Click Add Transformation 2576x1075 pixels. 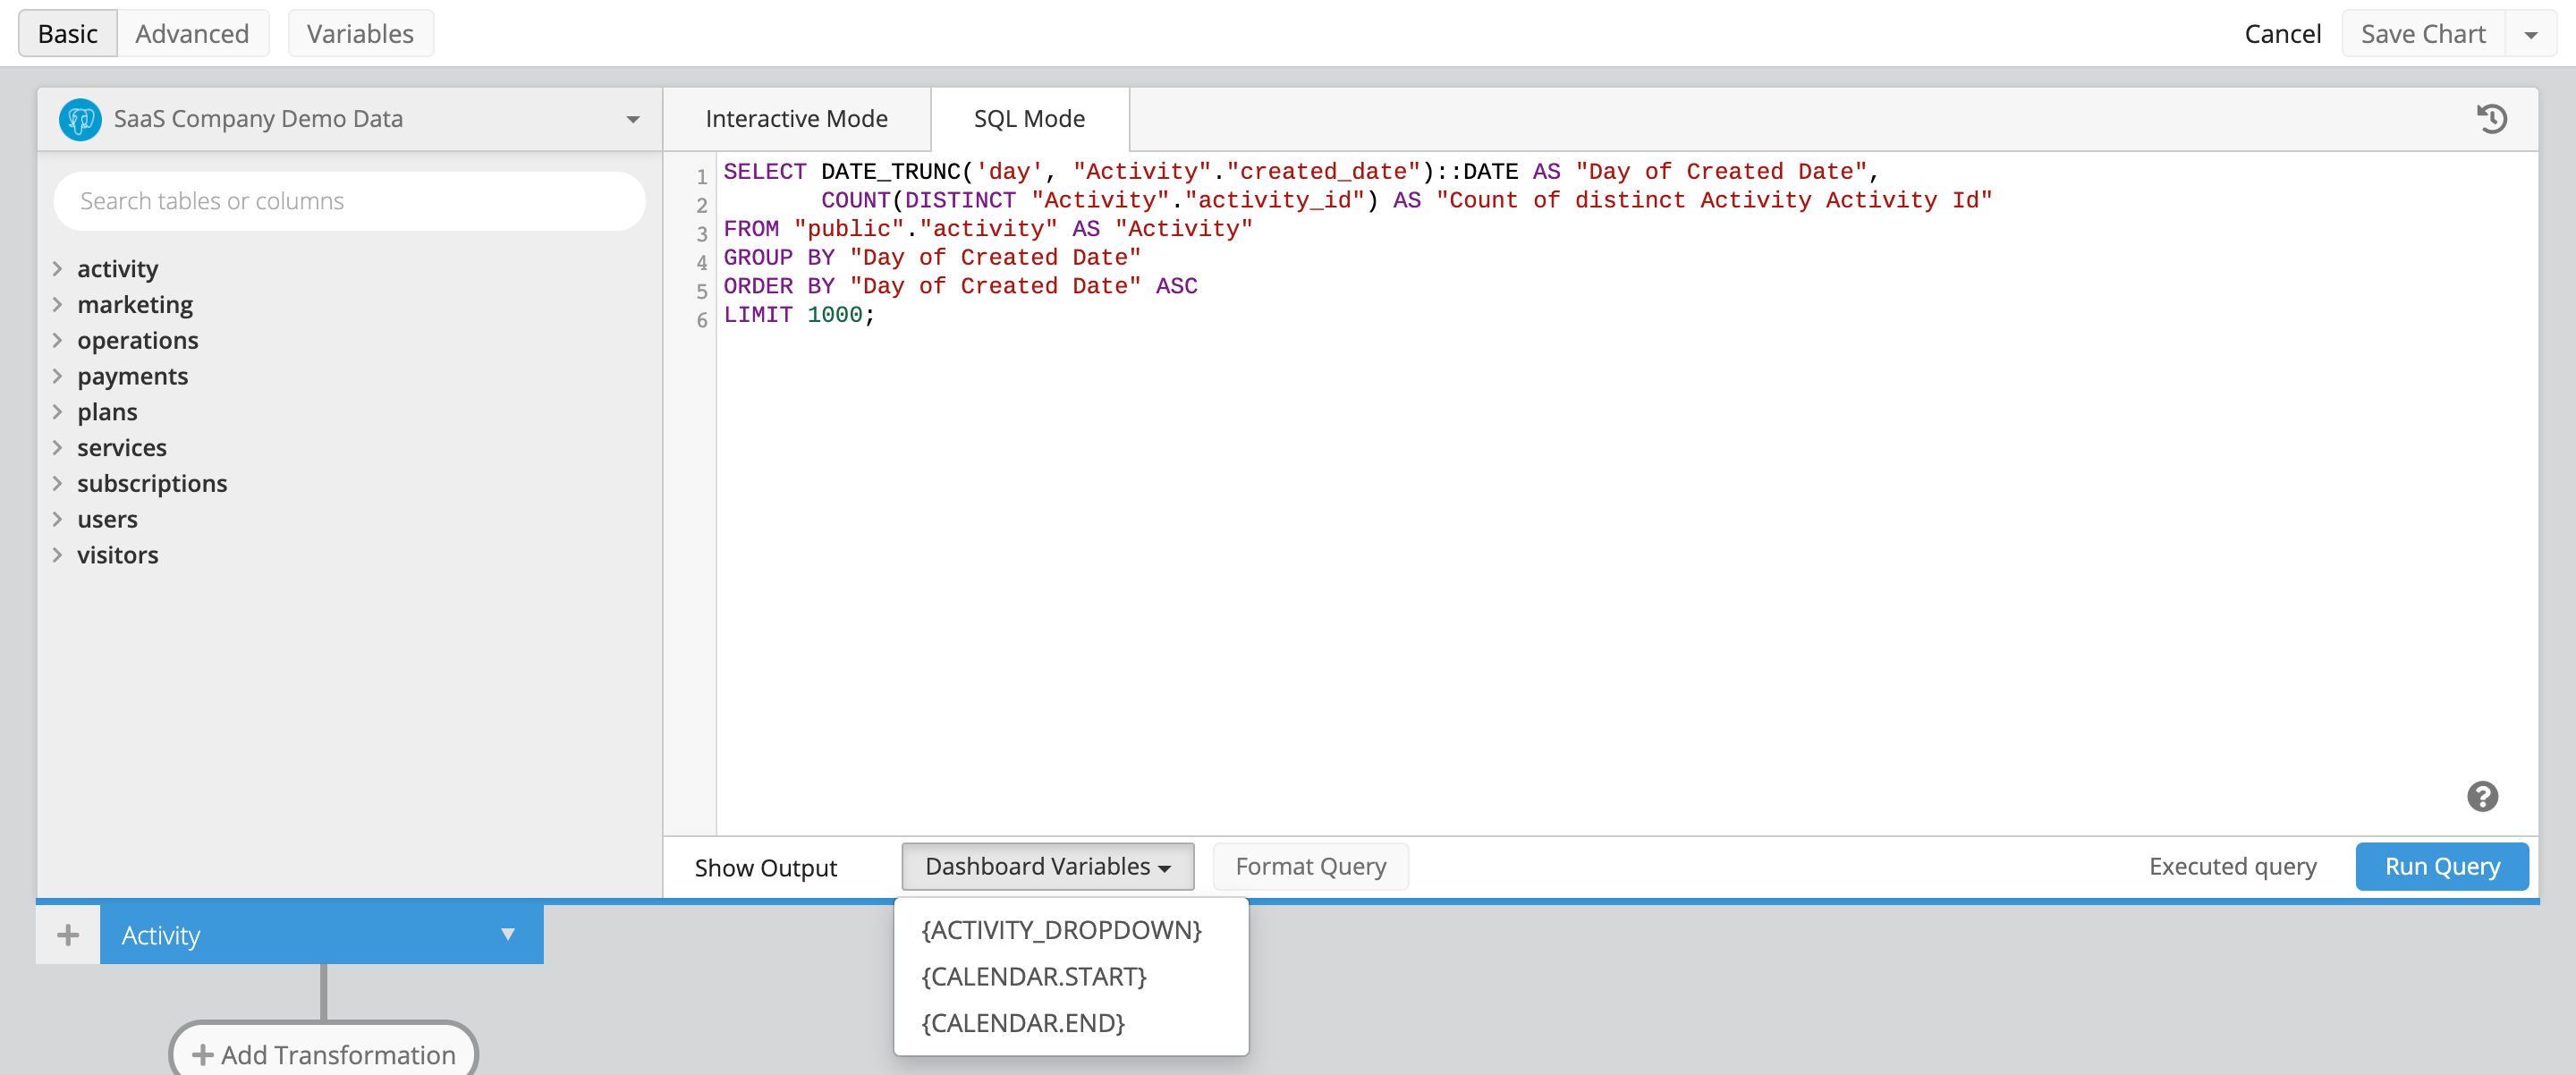(324, 1054)
